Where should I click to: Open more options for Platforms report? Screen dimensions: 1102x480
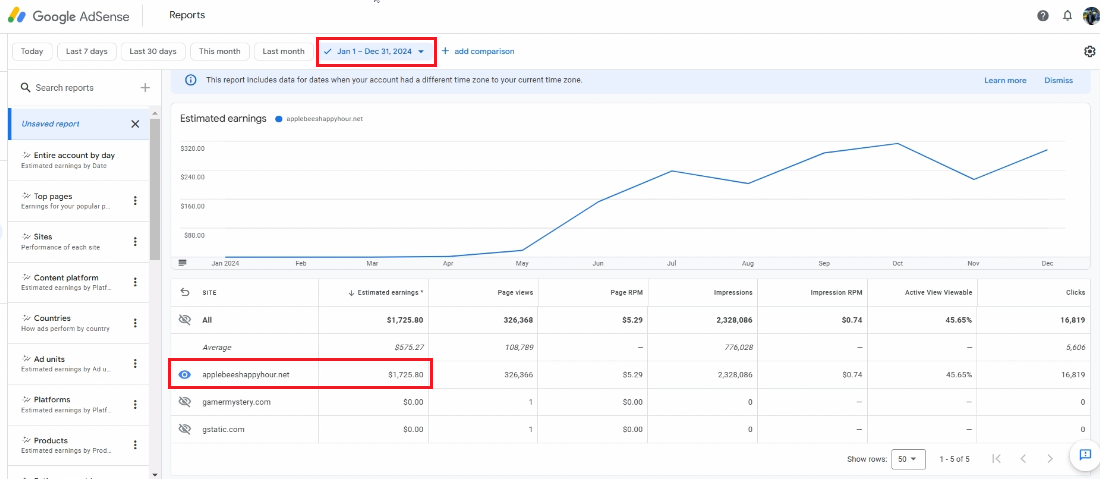(135, 405)
